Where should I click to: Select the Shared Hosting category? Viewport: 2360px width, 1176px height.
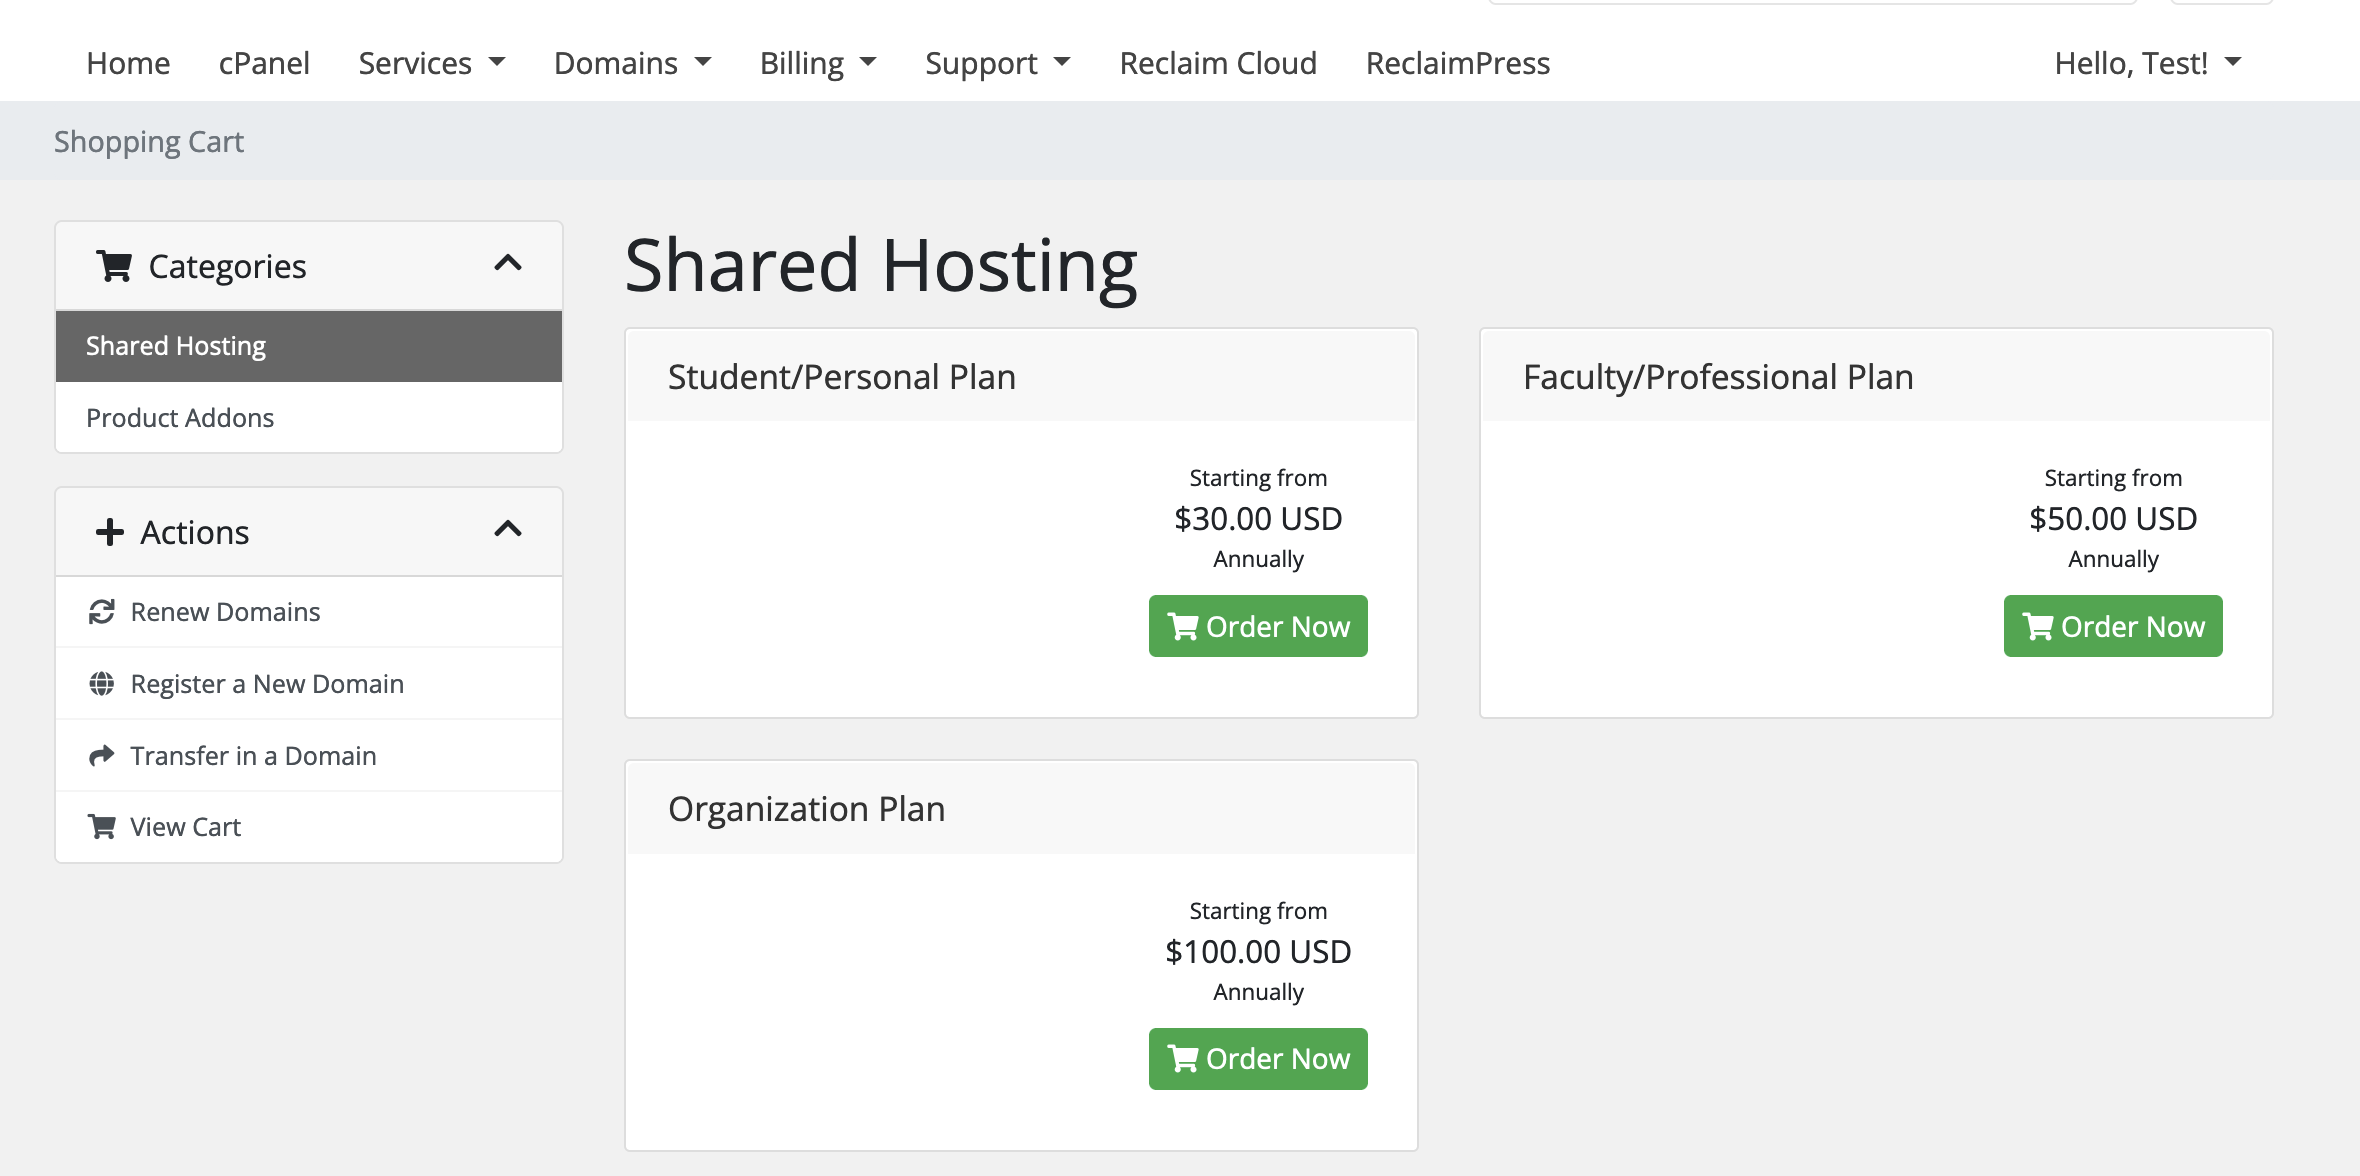click(x=309, y=346)
